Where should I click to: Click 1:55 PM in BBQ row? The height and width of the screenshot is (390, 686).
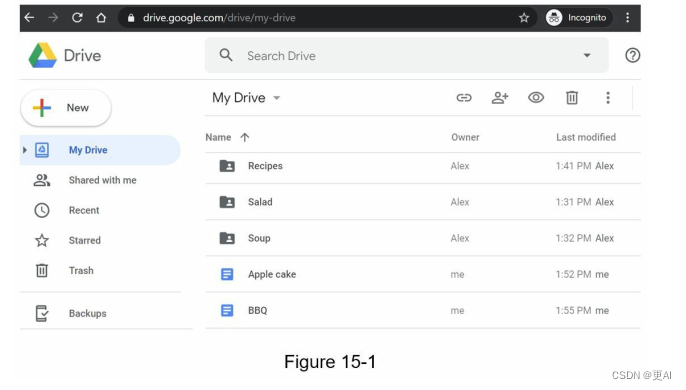573,310
